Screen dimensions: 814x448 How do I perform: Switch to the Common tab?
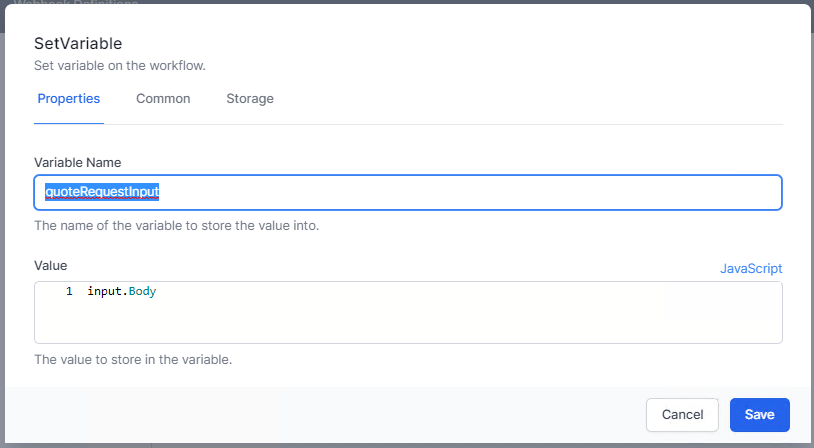click(x=163, y=99)
